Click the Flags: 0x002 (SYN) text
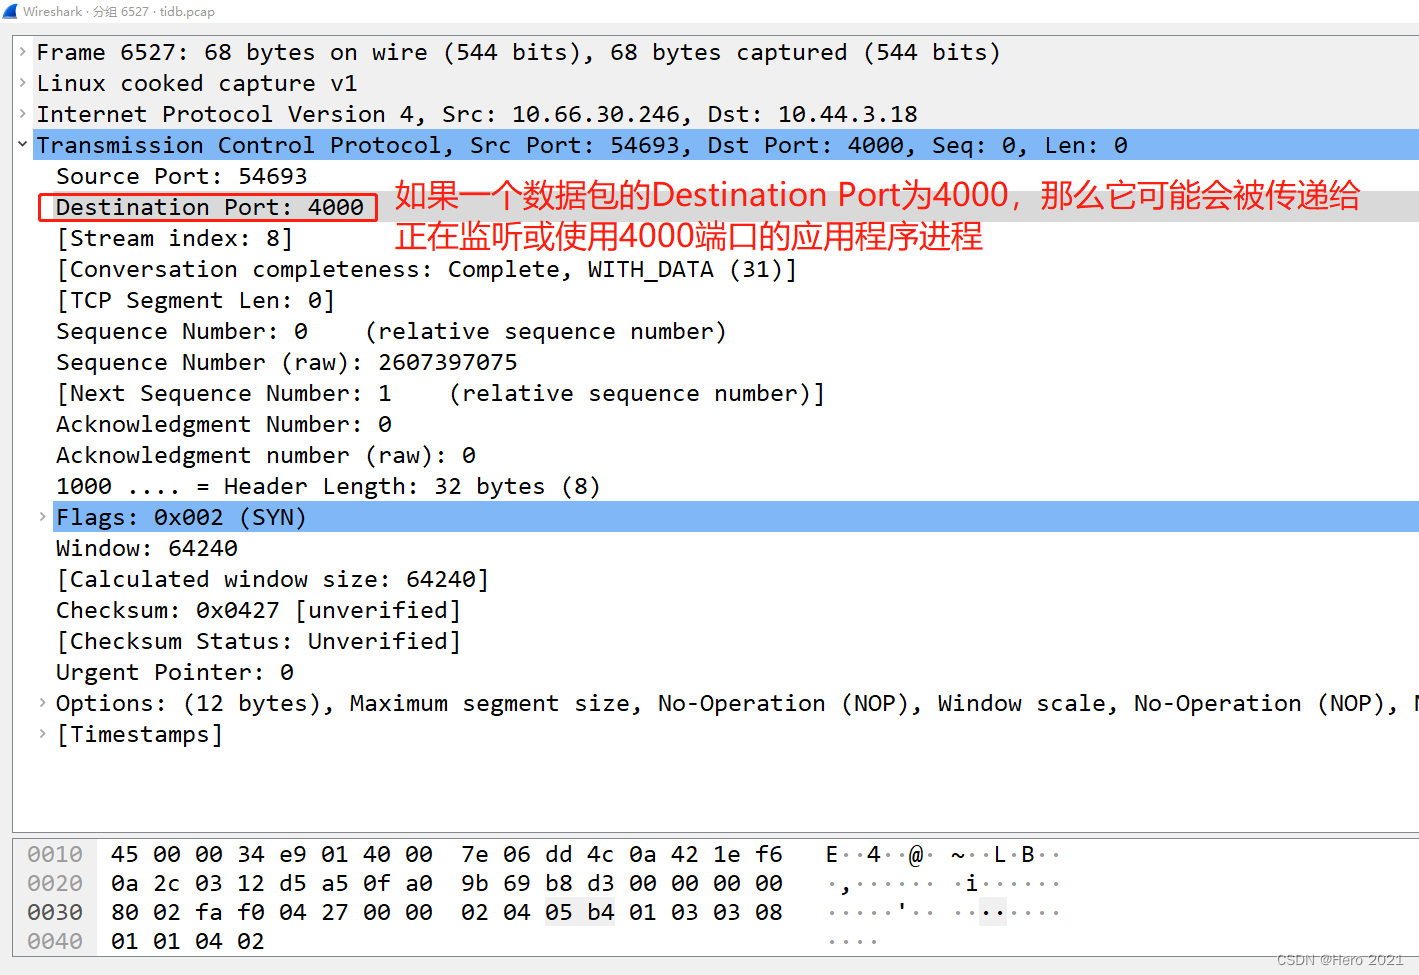This screenshot has width=1419, height=975. 181,517
